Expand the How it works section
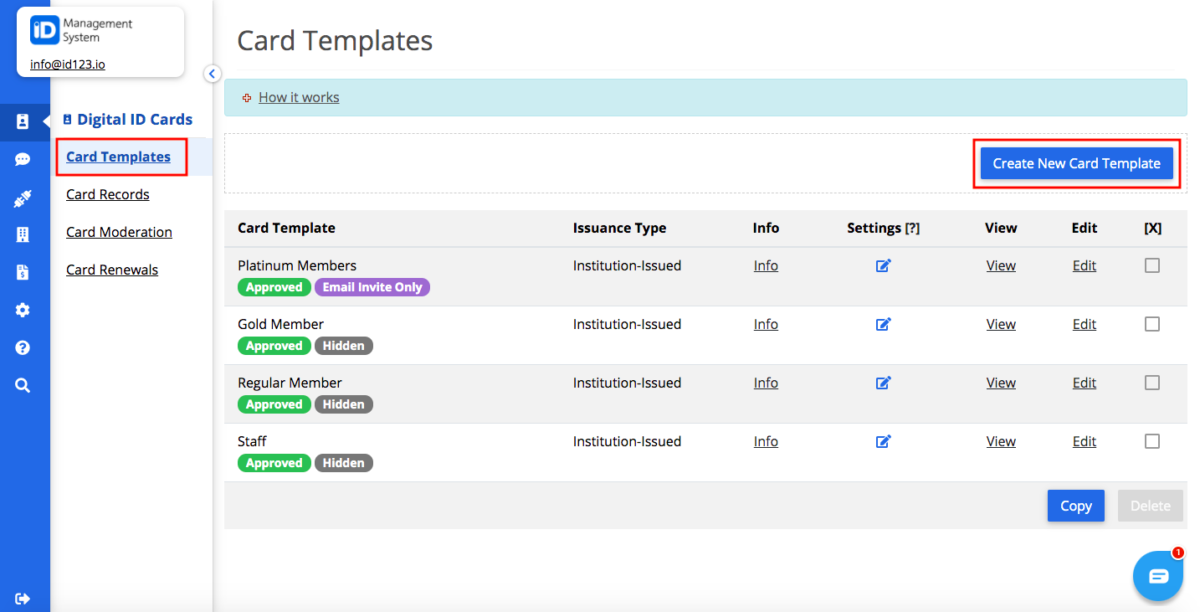The image size is (1200, 612). pos(298,97)
